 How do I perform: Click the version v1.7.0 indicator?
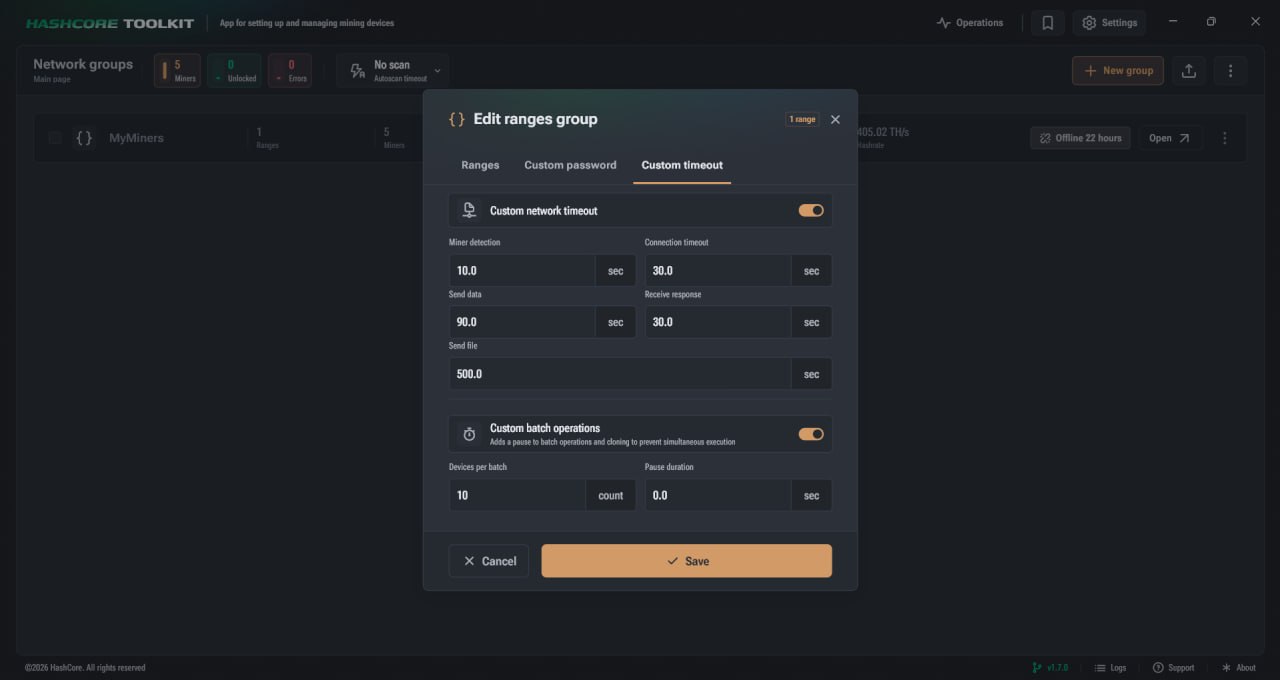[x=1051, y=668]
